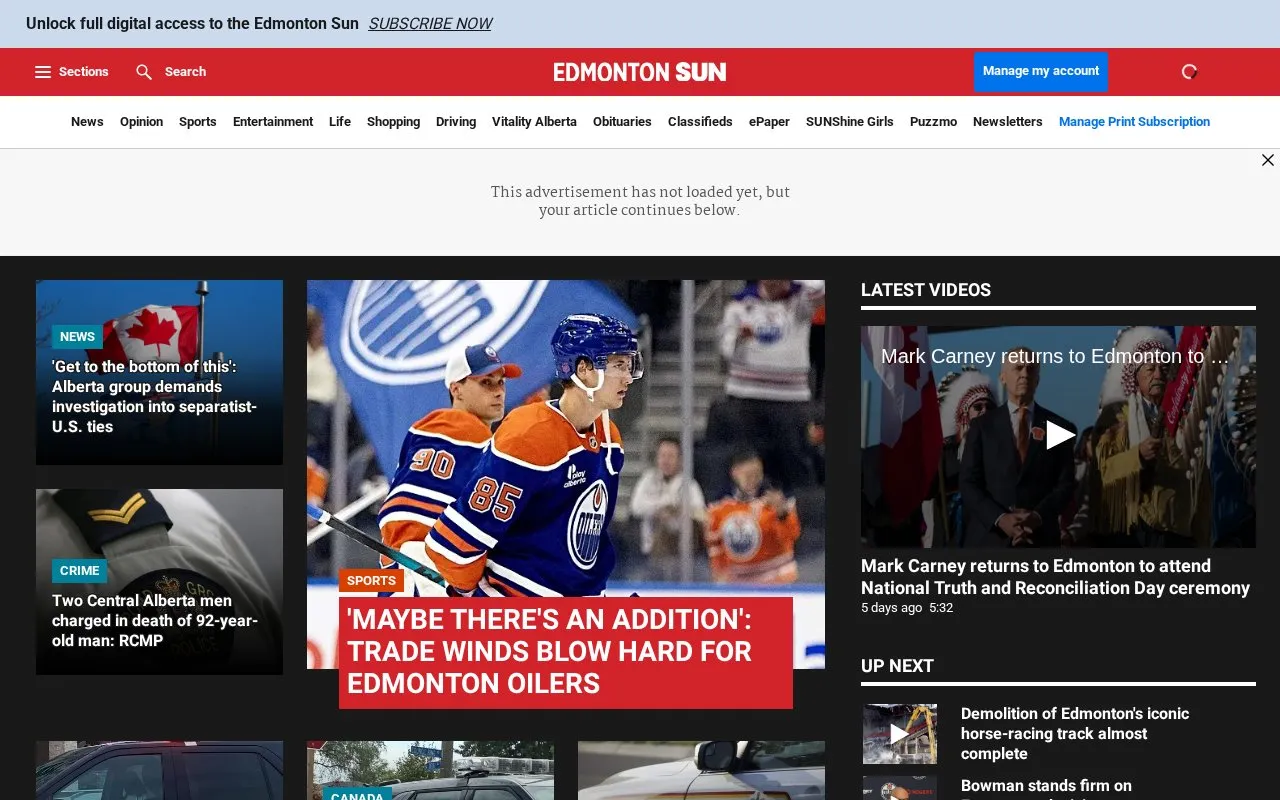
Task: Open Mark Carney returns to Edmonton video title
Action: (x=1055, y=577)
